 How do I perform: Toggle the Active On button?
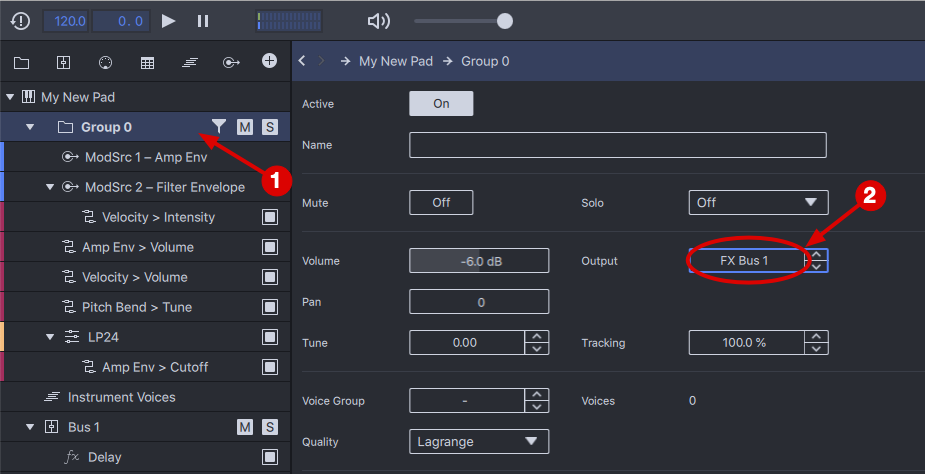[441, 103]
